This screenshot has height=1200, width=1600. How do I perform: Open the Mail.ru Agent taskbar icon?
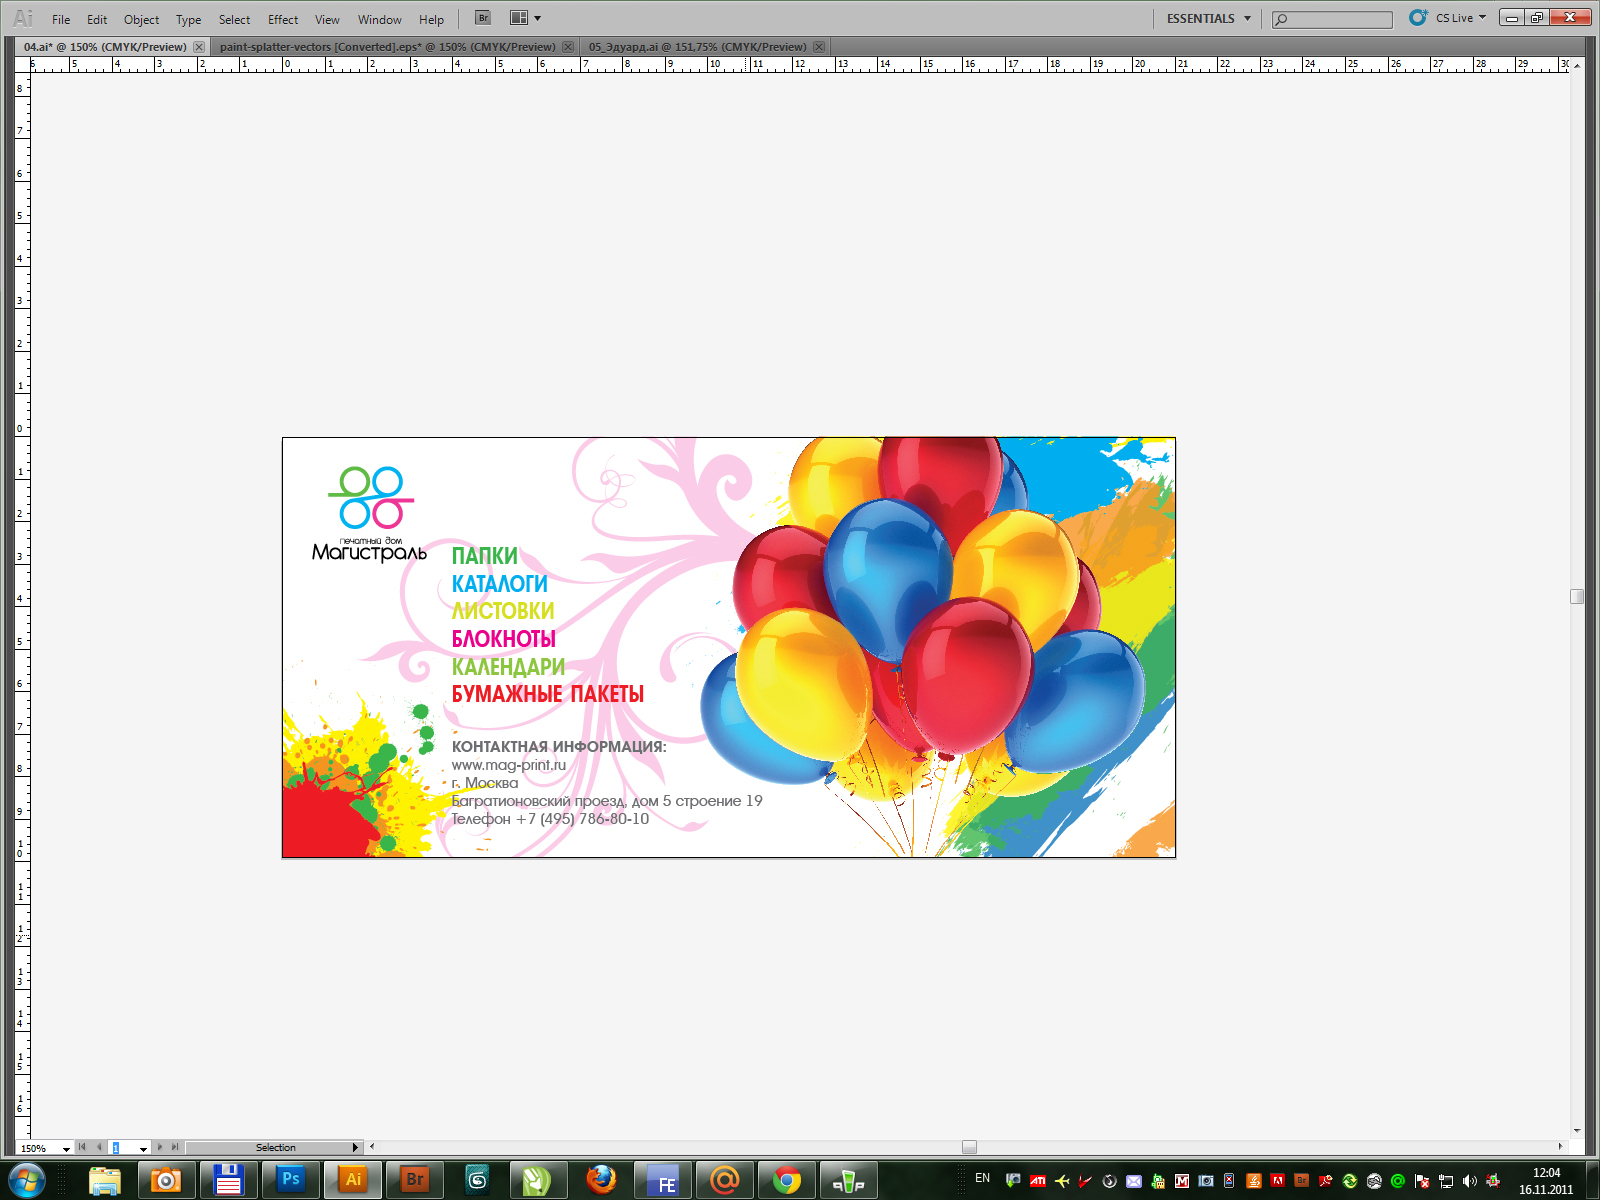click(725, 1181)
